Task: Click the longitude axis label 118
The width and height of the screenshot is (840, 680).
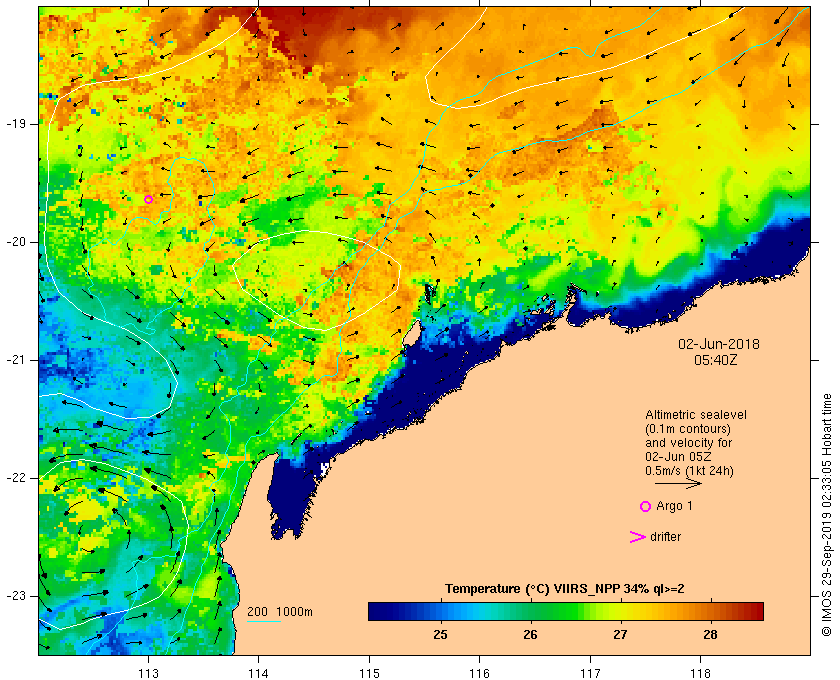Action: coord(701,674)
